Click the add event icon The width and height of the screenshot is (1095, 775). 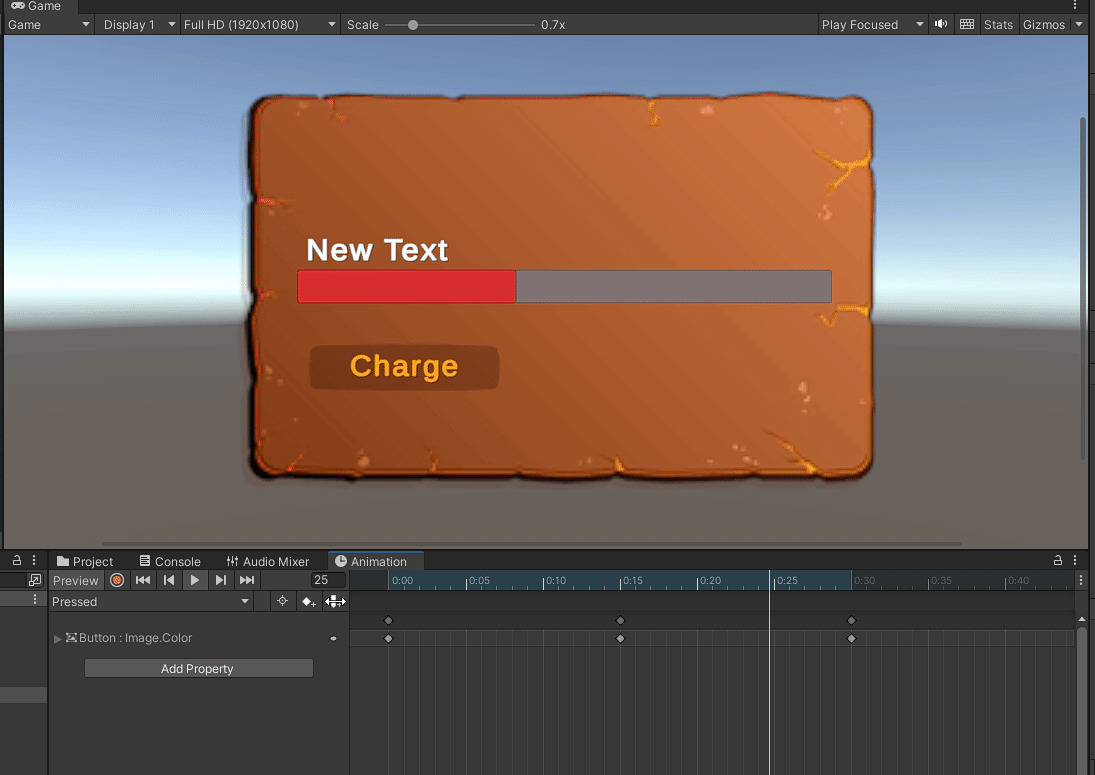335,601
